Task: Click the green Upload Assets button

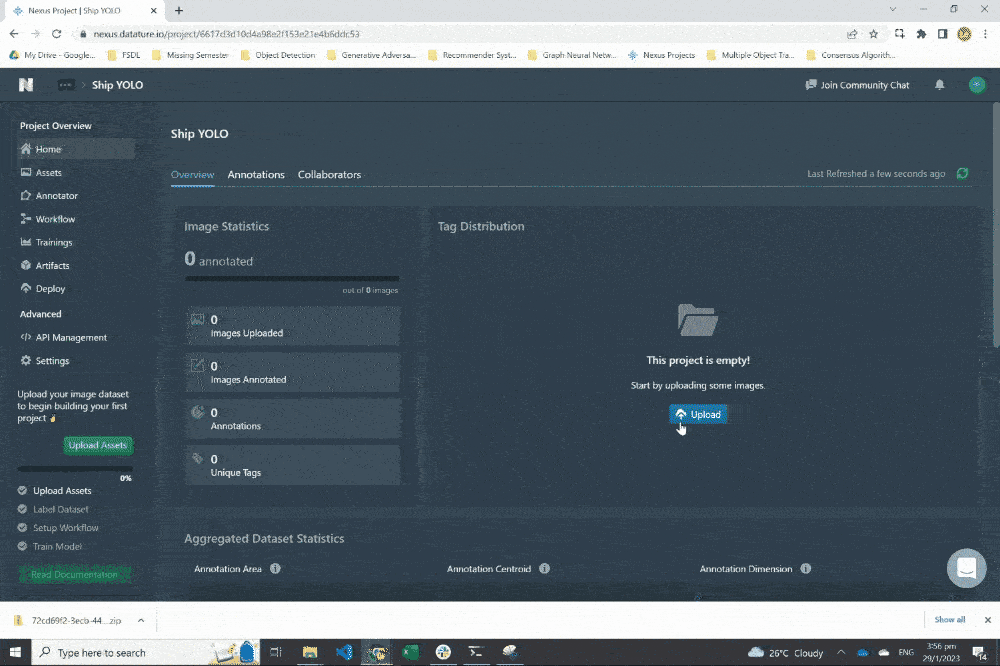Action: 98,445
